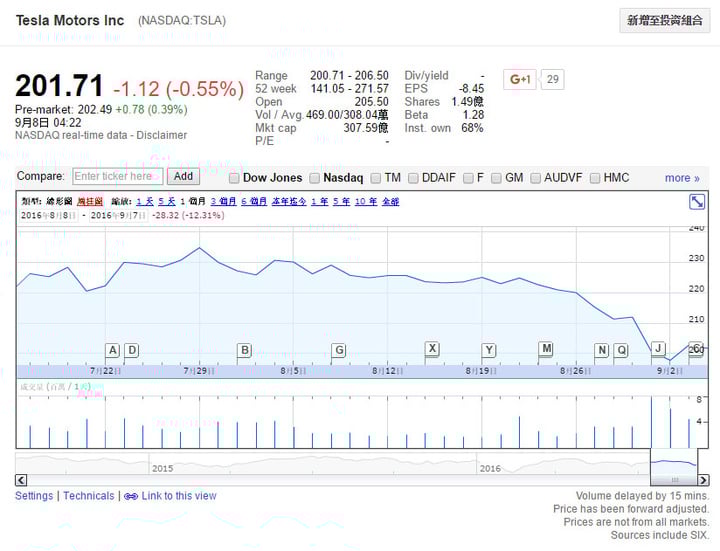This screenshot has width=720, height=551.
Task: Grab the timeline range slider handle
Action: coord(675,480)
